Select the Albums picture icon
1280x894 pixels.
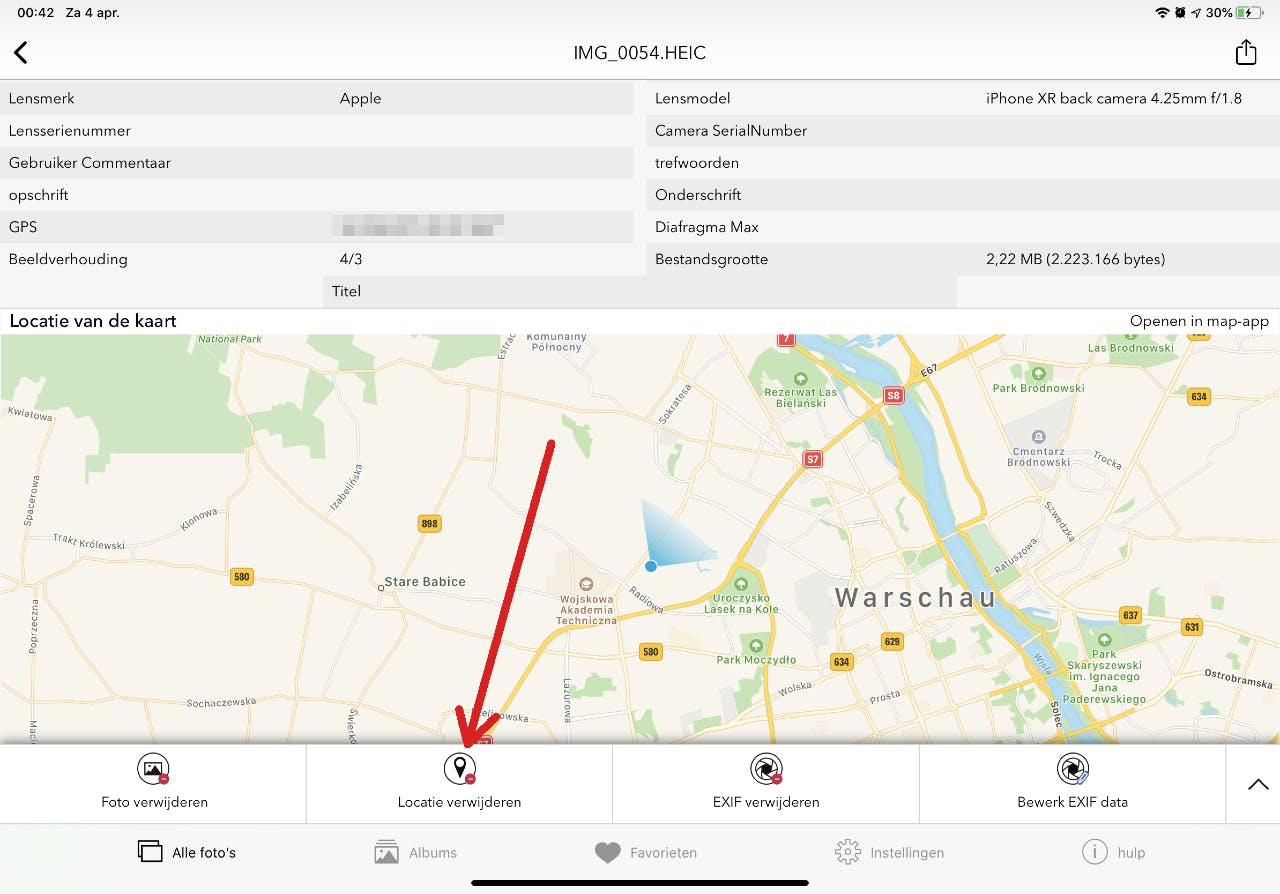pyautogui.click(x=386, y=852)
